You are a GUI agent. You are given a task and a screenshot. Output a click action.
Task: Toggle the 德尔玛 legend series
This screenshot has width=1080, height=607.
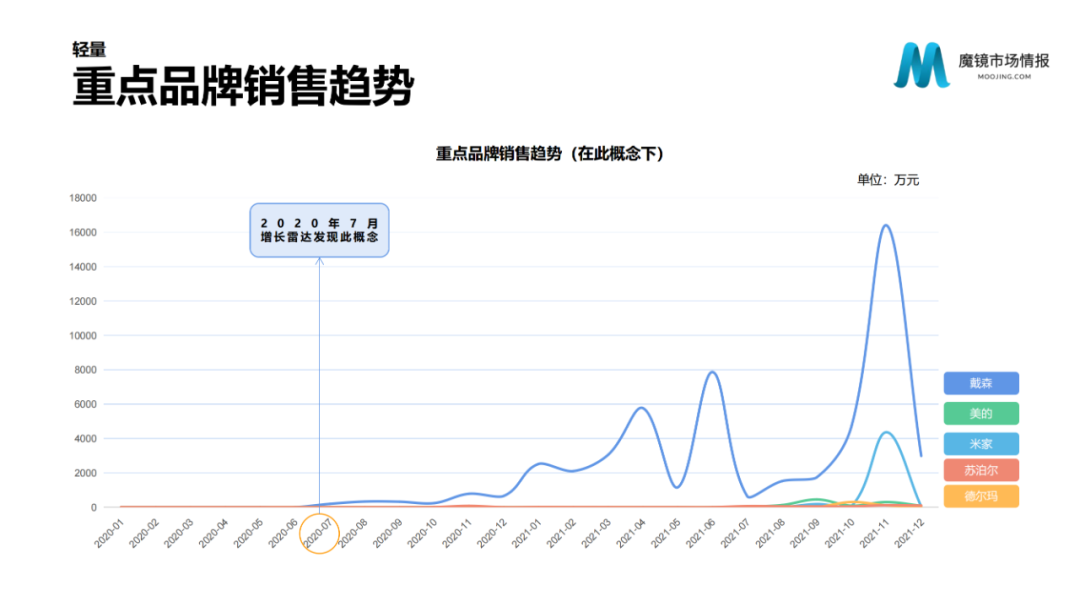(x=981, y=496)
